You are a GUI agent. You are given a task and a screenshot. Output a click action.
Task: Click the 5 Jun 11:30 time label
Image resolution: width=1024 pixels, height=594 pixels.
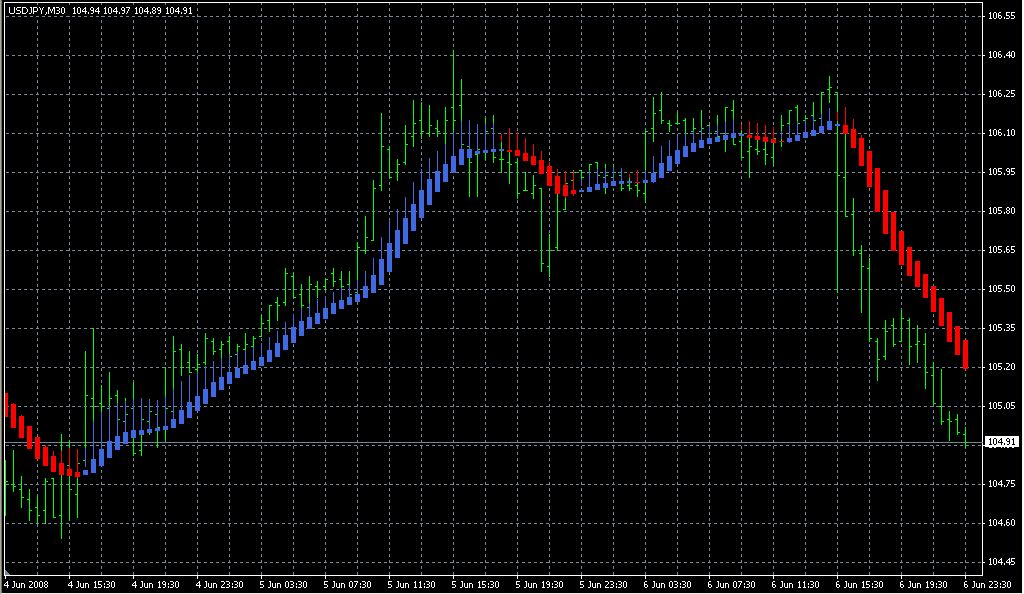pos(412,584)
